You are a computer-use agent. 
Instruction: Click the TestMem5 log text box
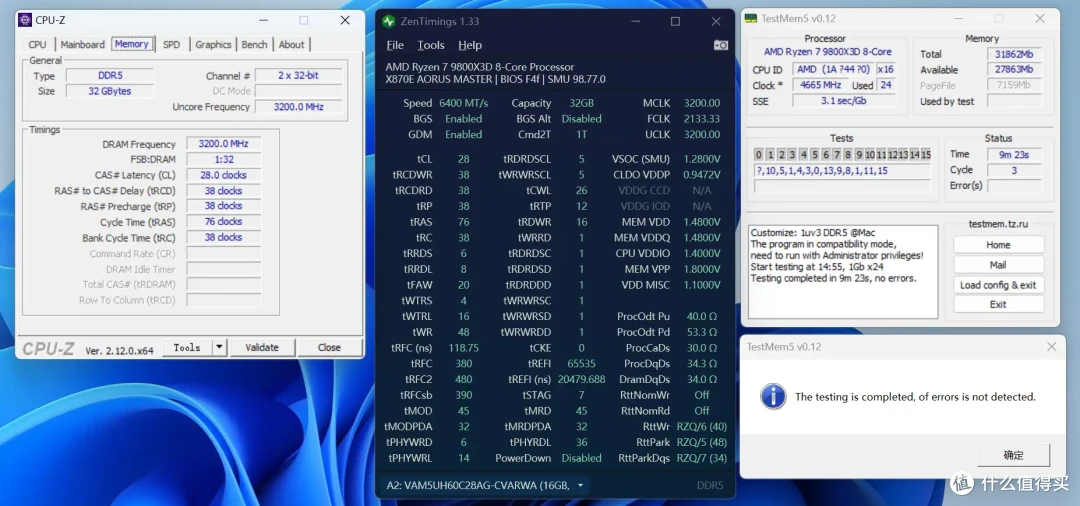point(843,272)
